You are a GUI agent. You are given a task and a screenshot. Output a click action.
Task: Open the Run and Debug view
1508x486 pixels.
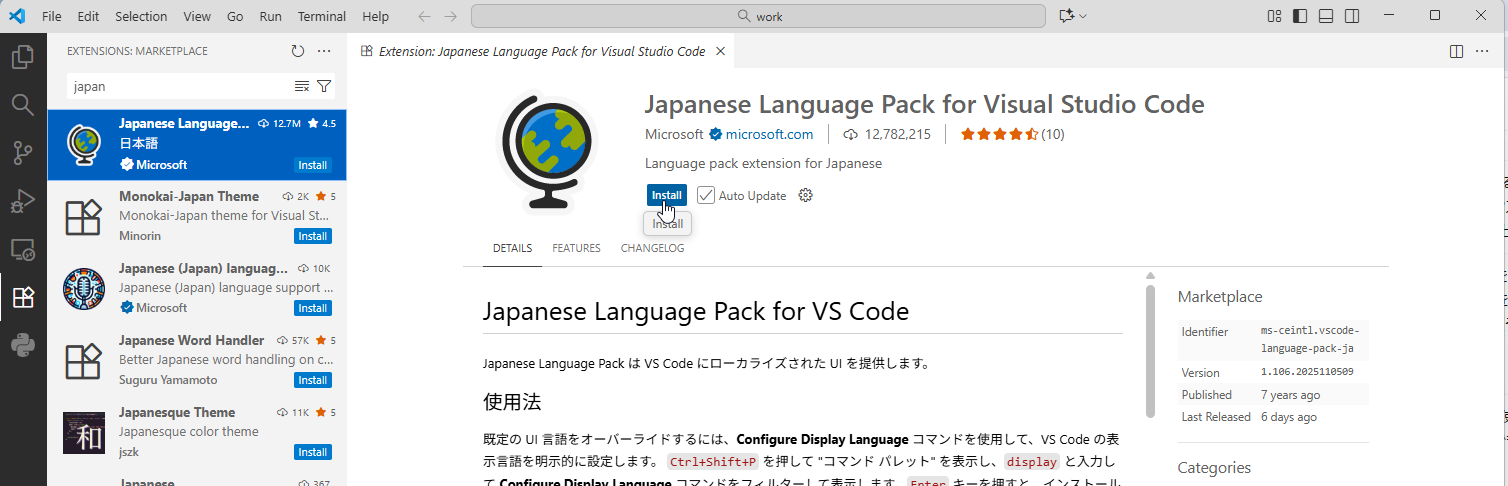pyautogui.click(x=22, y=201)
